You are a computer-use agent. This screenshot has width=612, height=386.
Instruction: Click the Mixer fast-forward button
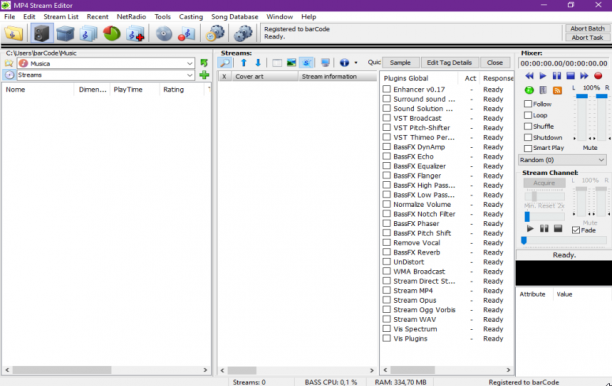[584, 76]
